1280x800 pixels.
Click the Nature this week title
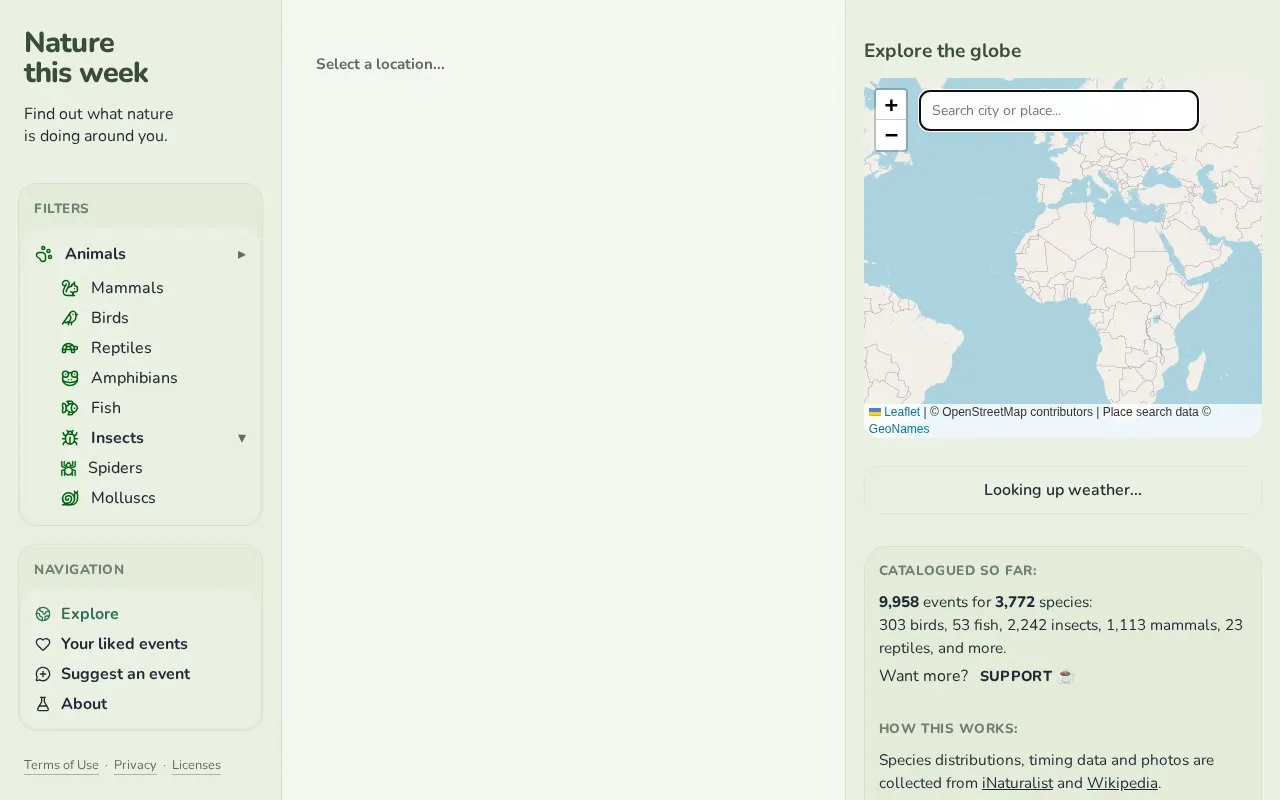(x=86, y=57)
